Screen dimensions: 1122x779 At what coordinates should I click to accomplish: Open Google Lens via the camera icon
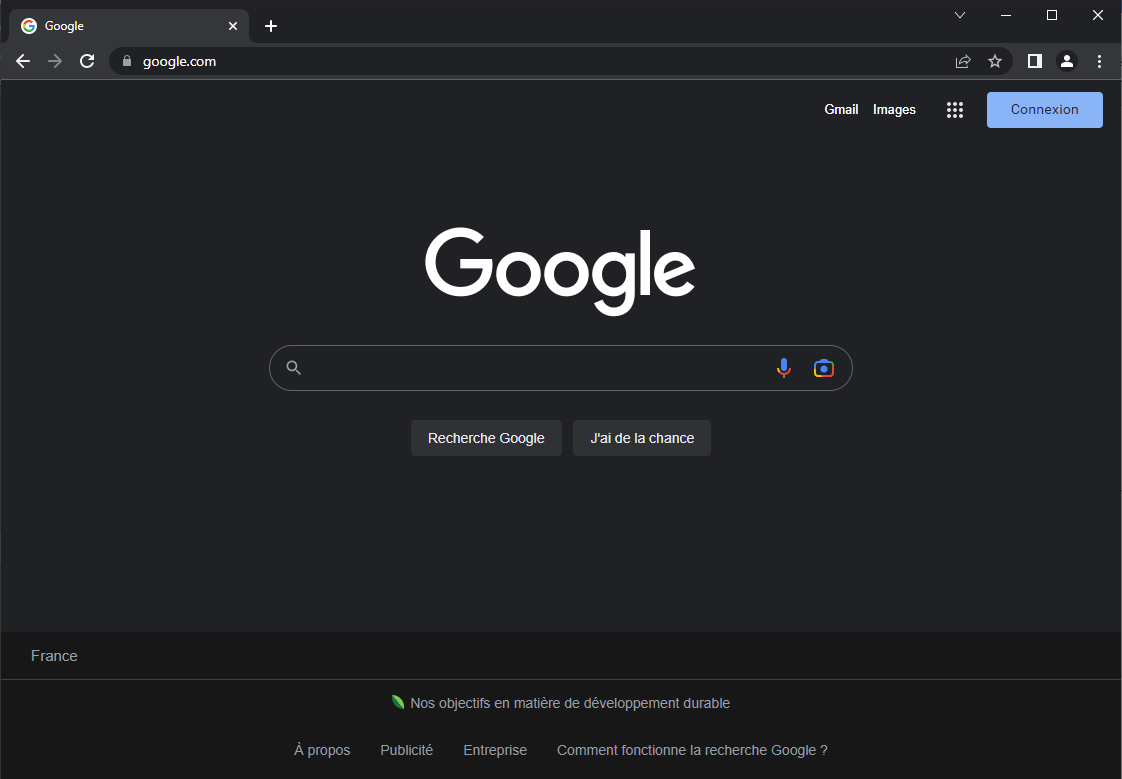click(822, 368)
